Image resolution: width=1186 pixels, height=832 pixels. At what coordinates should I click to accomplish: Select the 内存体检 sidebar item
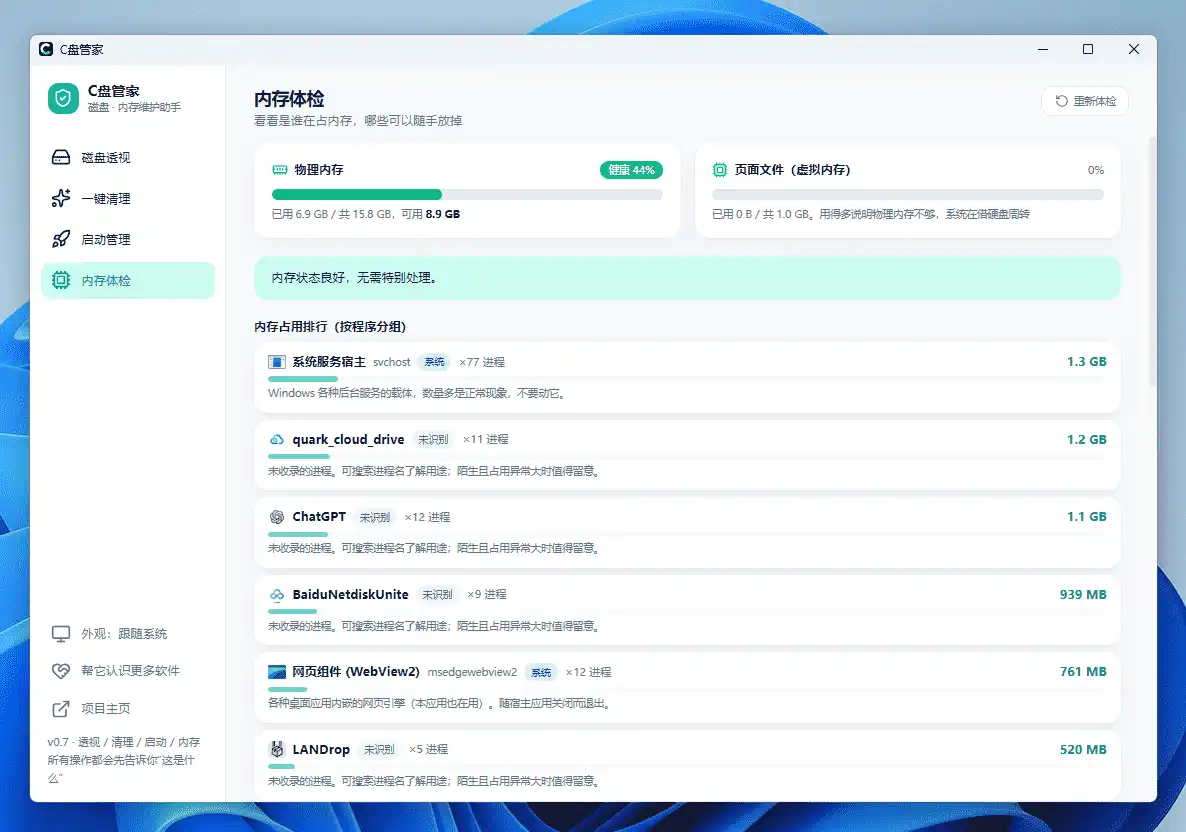tap(128, 280)
